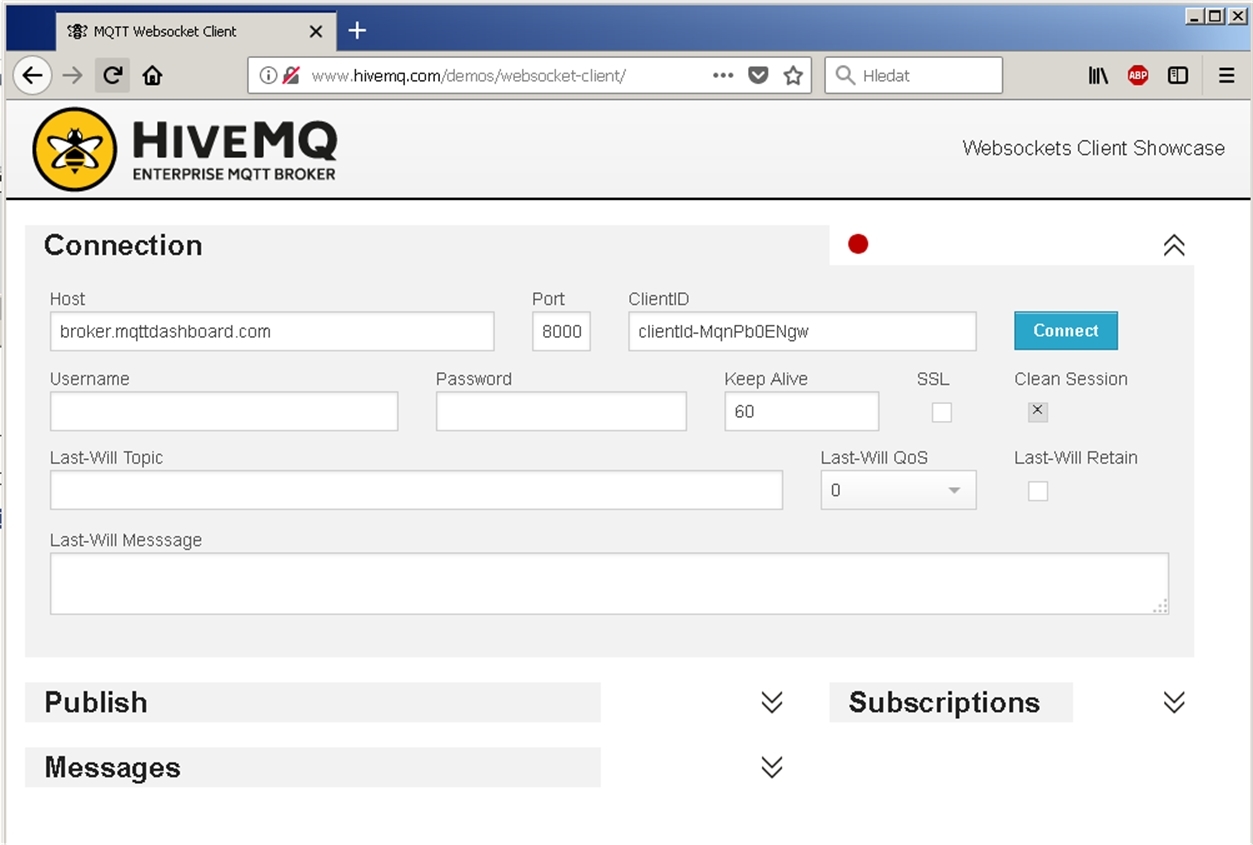The height and width of the screenshot is (845, 1253).
Task: Uncheck the Clean Session checkbox
Action: pos(1038,411)
